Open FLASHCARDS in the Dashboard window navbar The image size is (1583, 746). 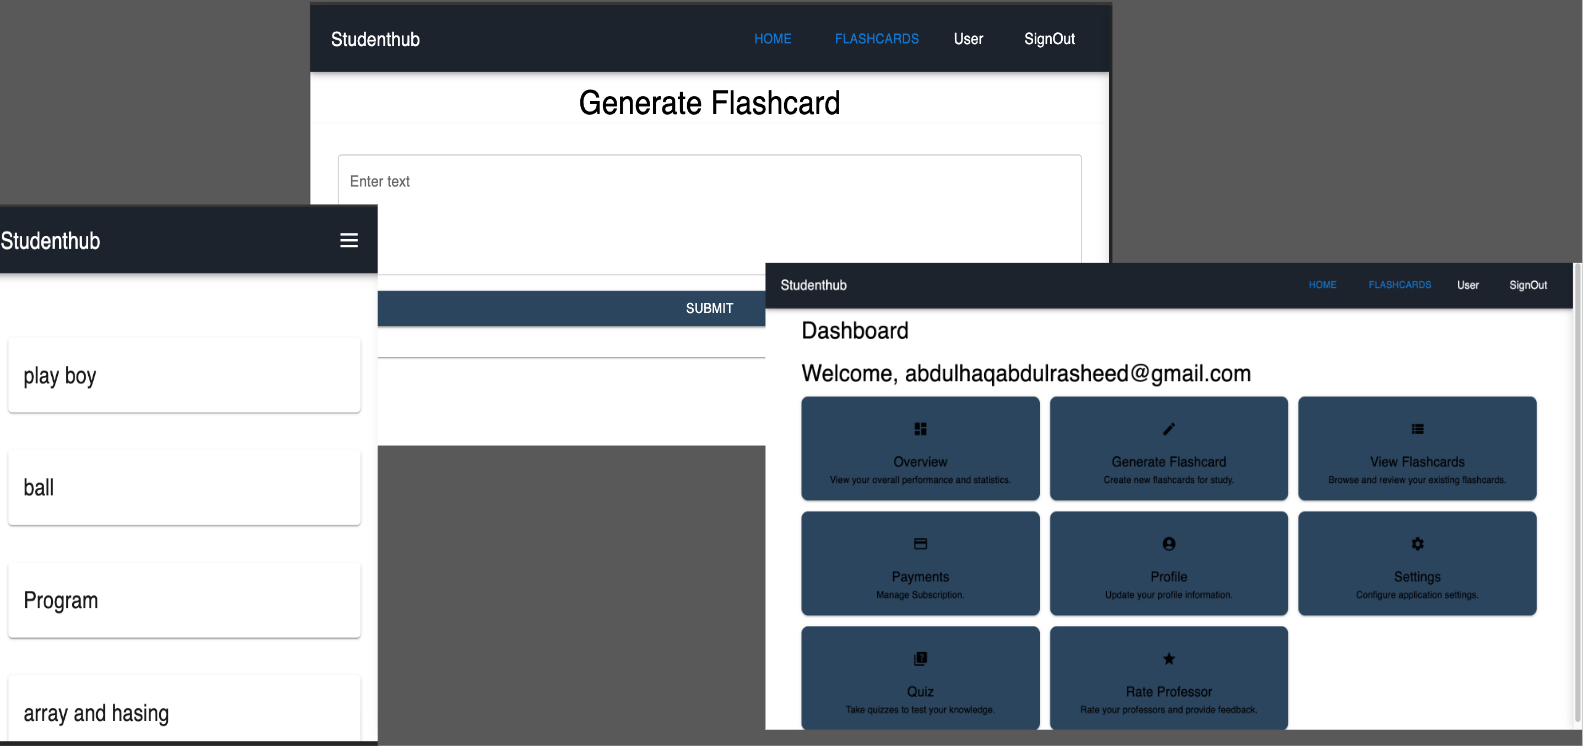coord(1399,285)
